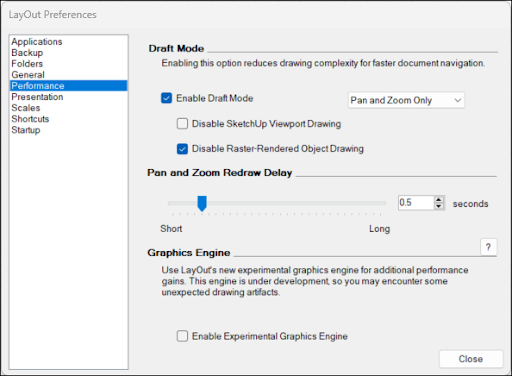Select the Performance category
512x376 pixels.
pos(68,86)
